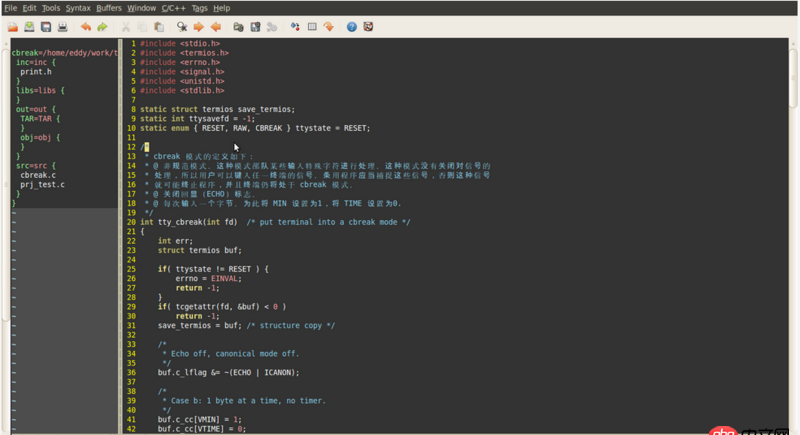
Task: Select cbreak.c in the project tree
Action: (38, 175)
